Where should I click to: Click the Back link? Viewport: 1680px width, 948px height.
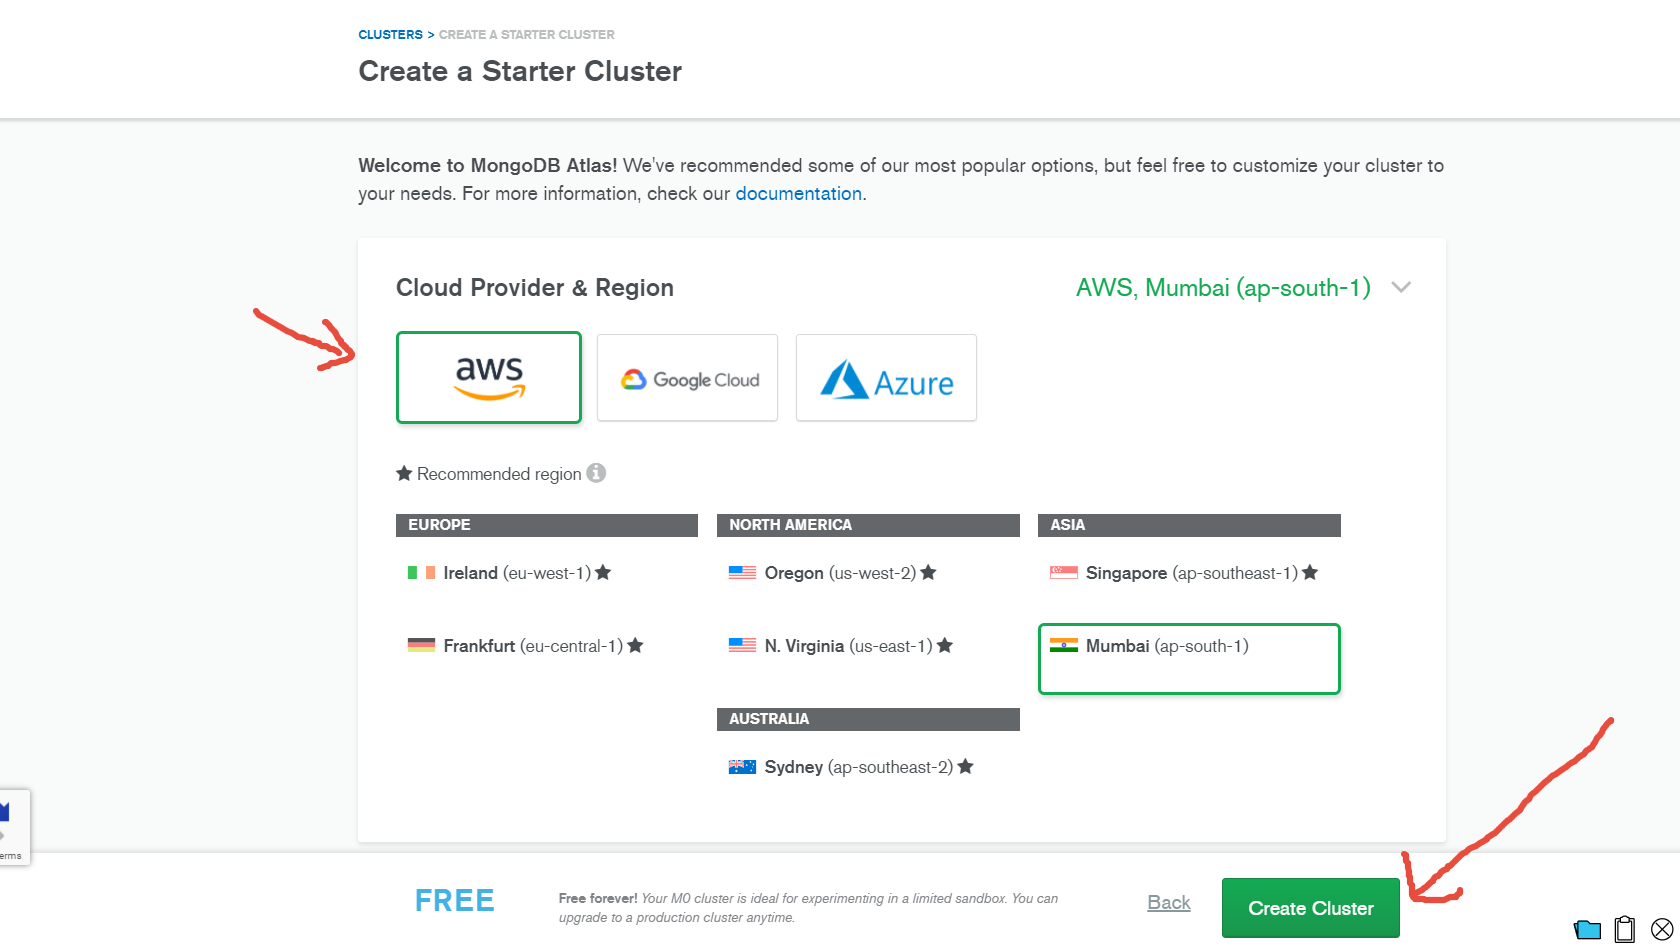tap(1168, 903)
